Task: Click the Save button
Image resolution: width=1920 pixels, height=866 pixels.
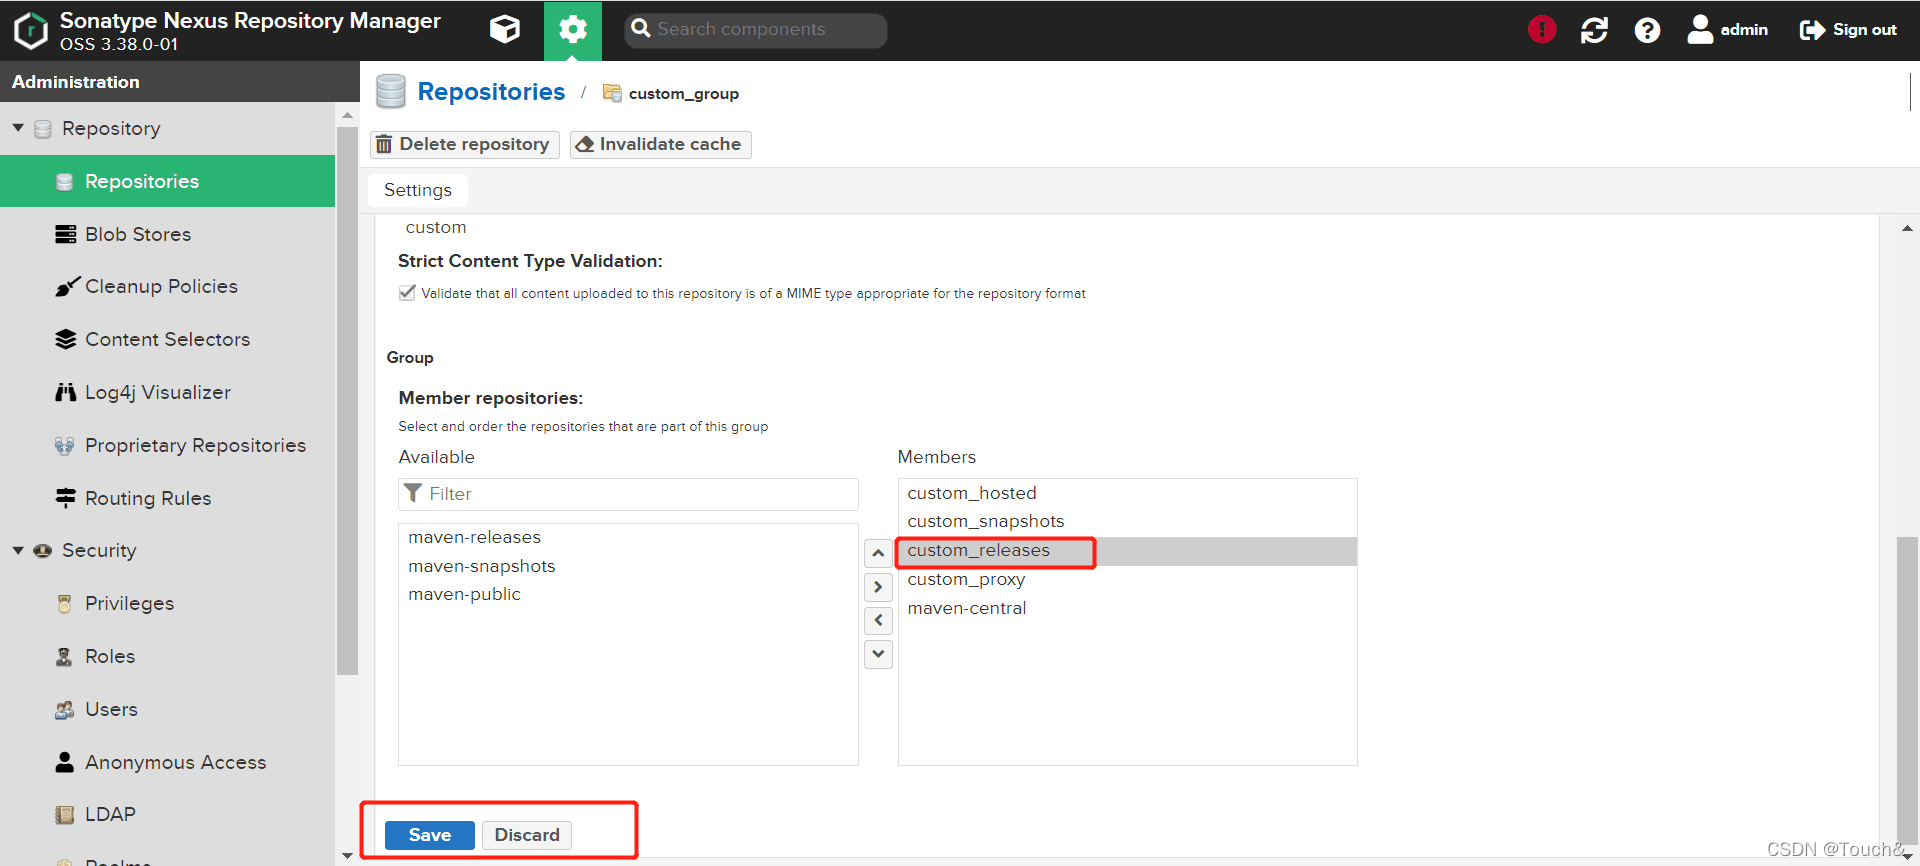Action: [430, 835]
